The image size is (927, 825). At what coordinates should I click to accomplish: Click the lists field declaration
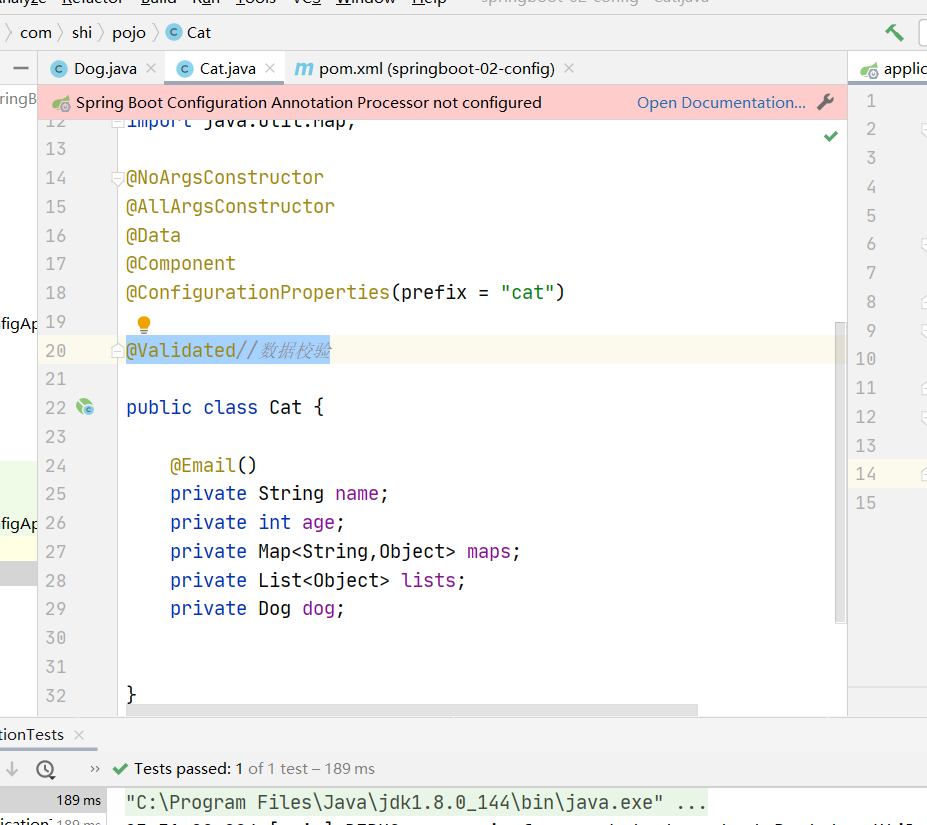tap(317, 580)
